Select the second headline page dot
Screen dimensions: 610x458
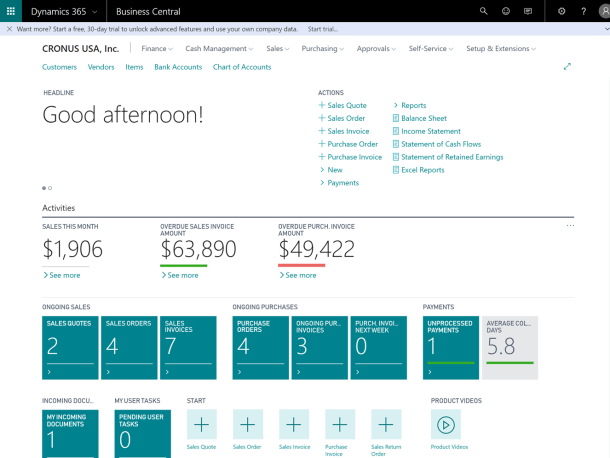click(50, 188)
